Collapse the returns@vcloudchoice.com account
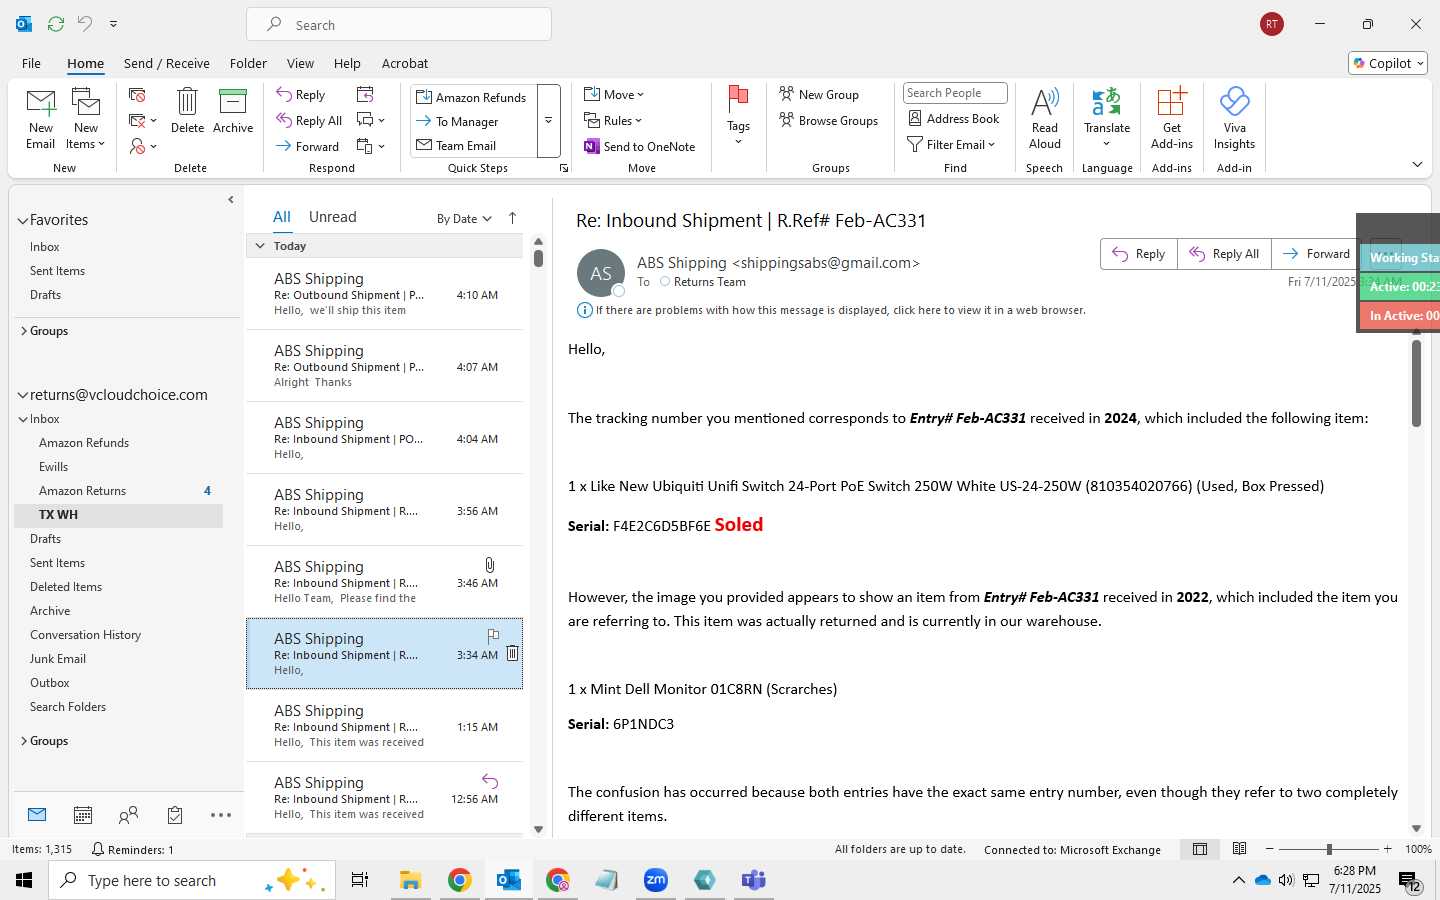The height and width of the screenshot is (900, 1440). click(23, 395)
